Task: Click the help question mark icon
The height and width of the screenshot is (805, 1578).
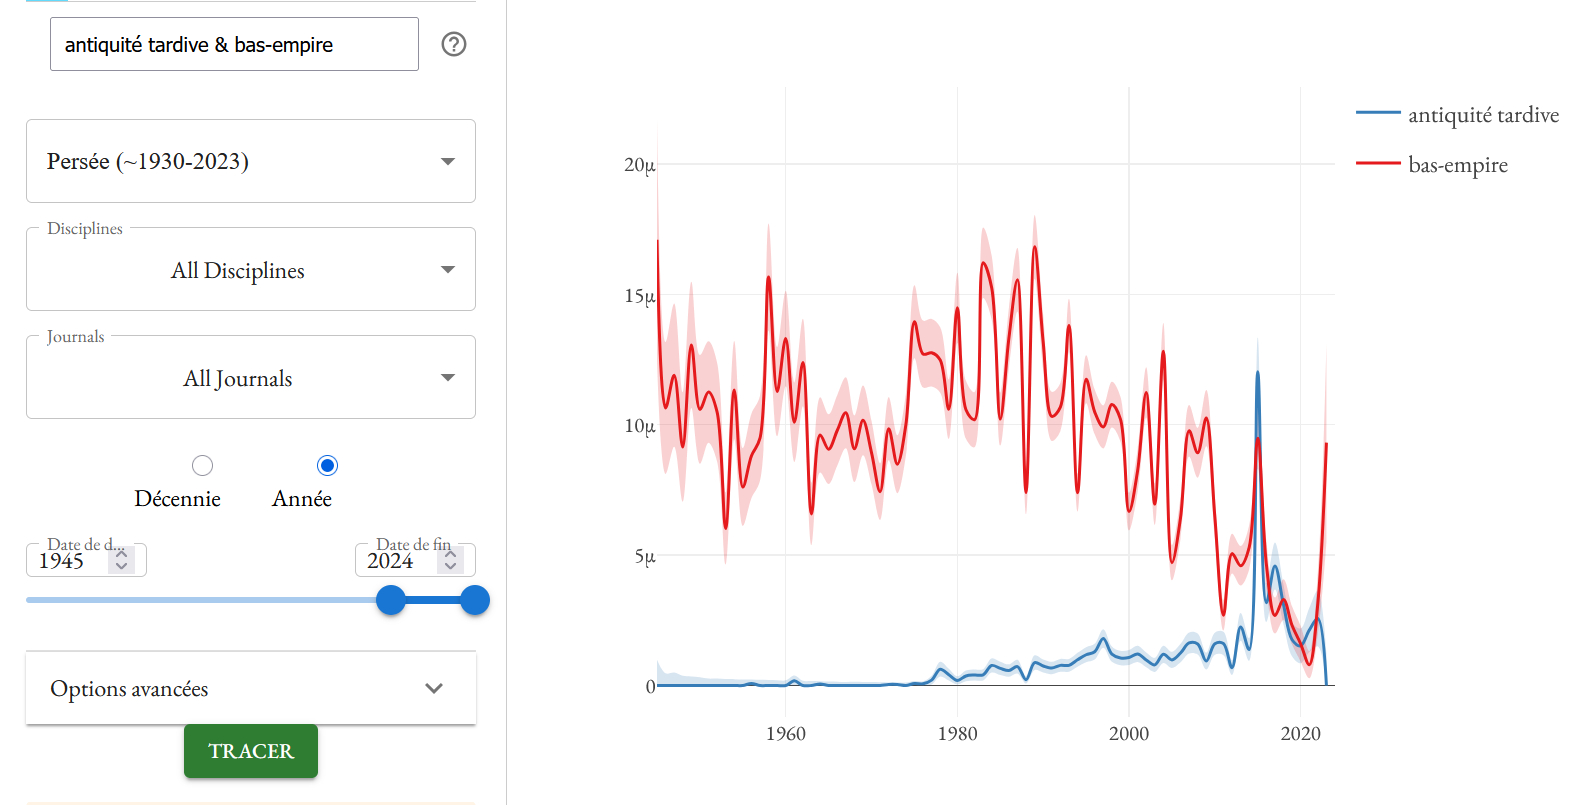Action: coord(454,44)
